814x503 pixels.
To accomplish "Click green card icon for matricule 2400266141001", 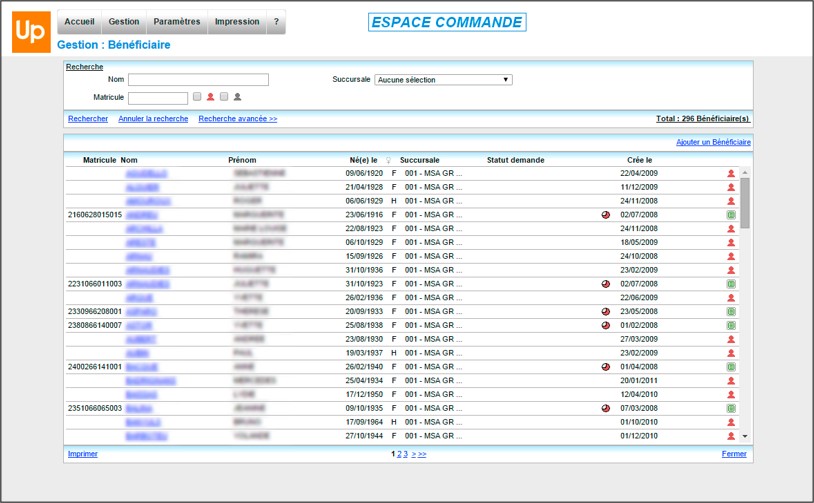I will (731, 367).
